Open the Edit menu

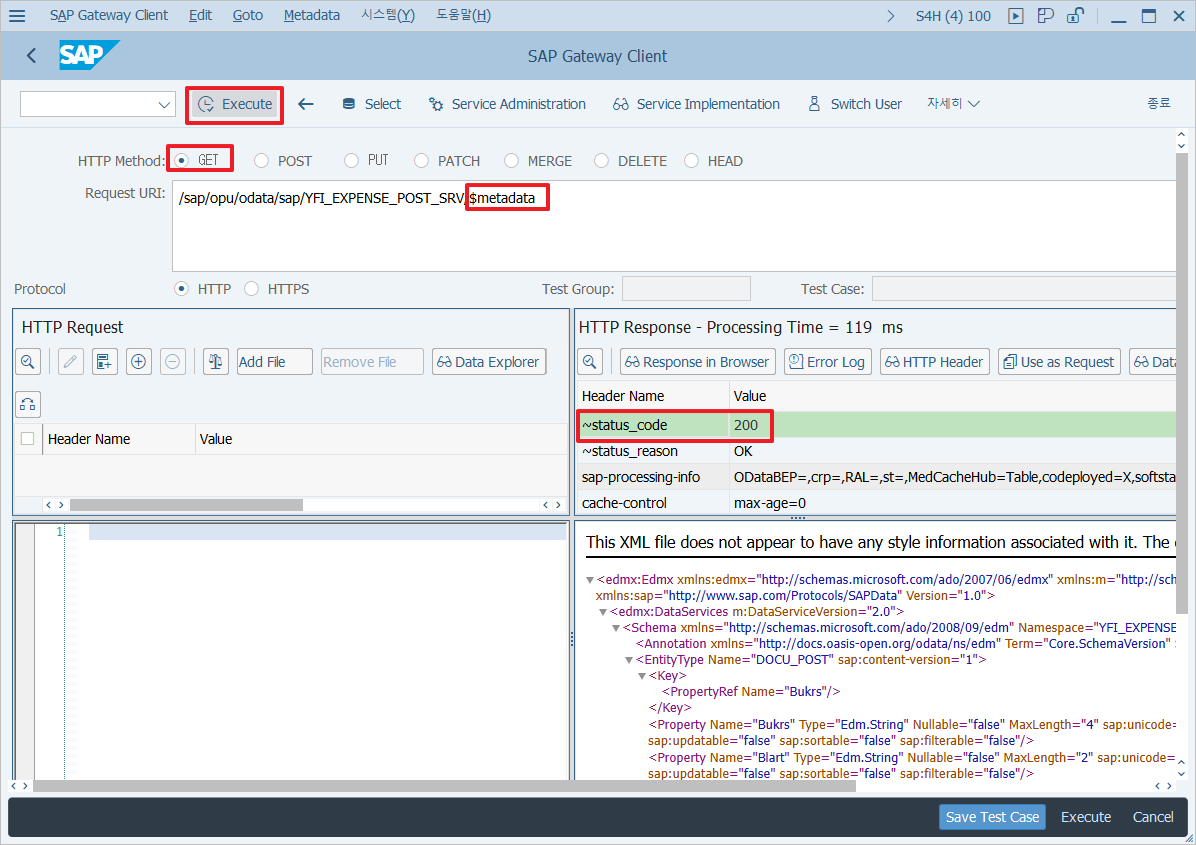[x=201, y=15]
